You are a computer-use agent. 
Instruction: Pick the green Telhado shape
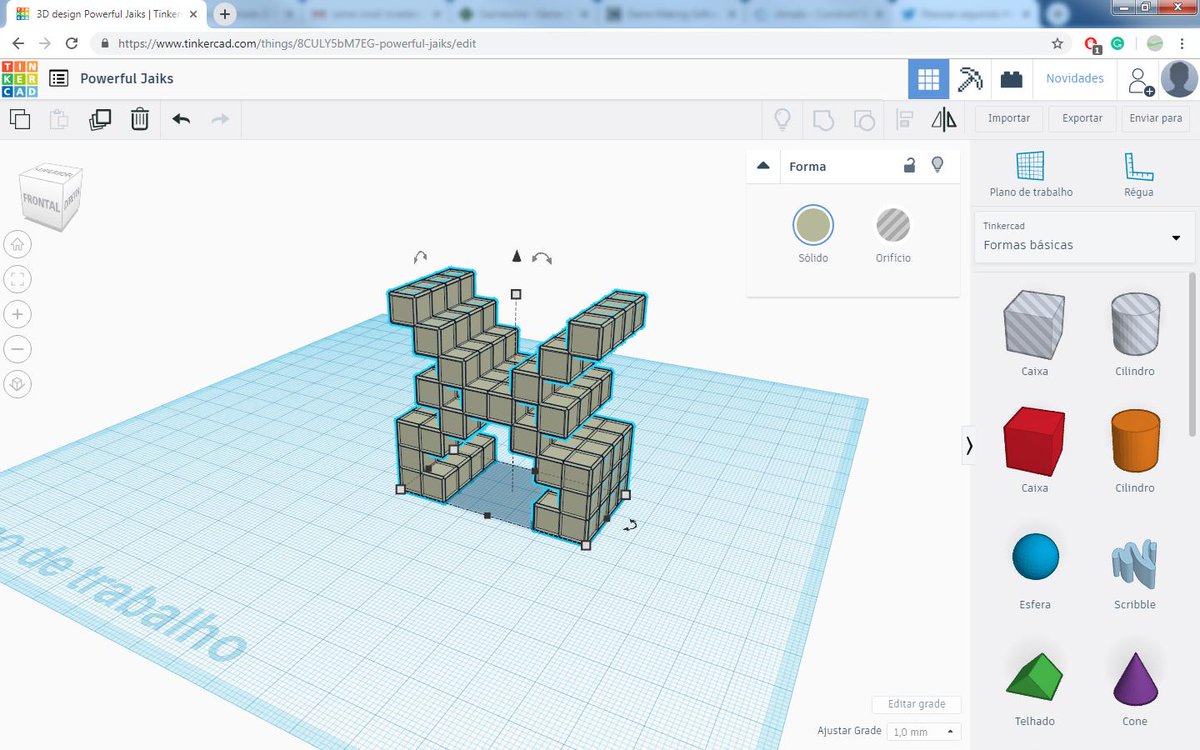1035,675
